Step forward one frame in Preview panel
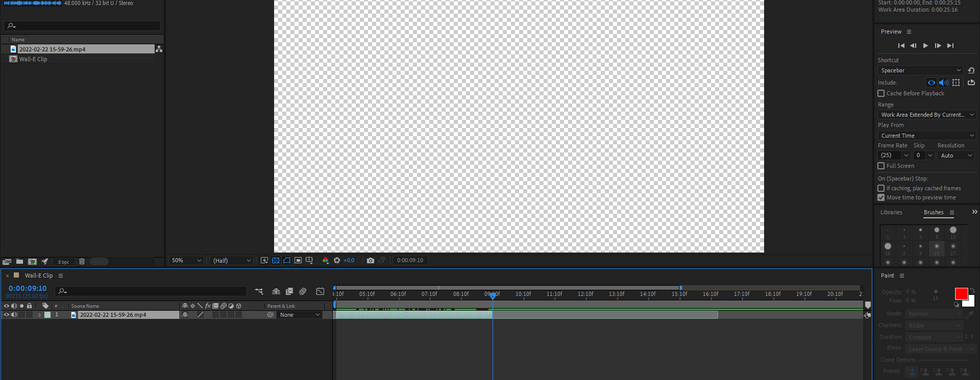980x380 pixels. click(938, 46)
